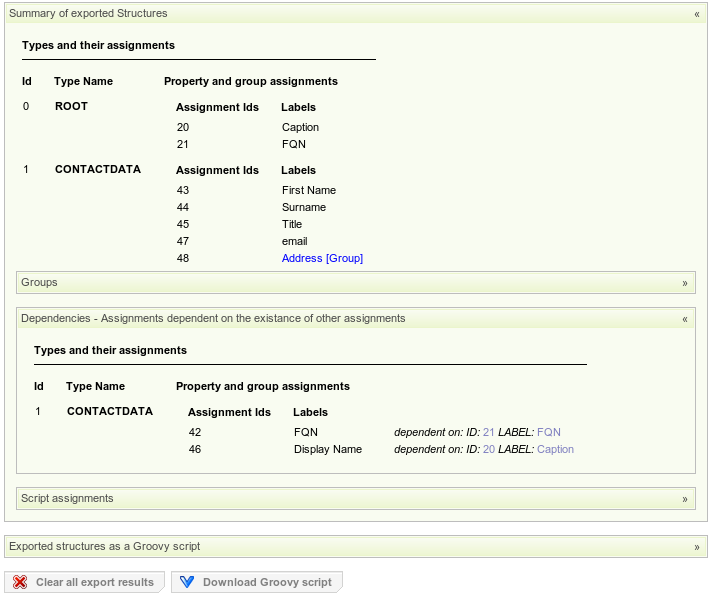This screenshot has height=597, width=708.
Task: Collapse the Dependencies panel chevron
Action: tap(685, 319)
